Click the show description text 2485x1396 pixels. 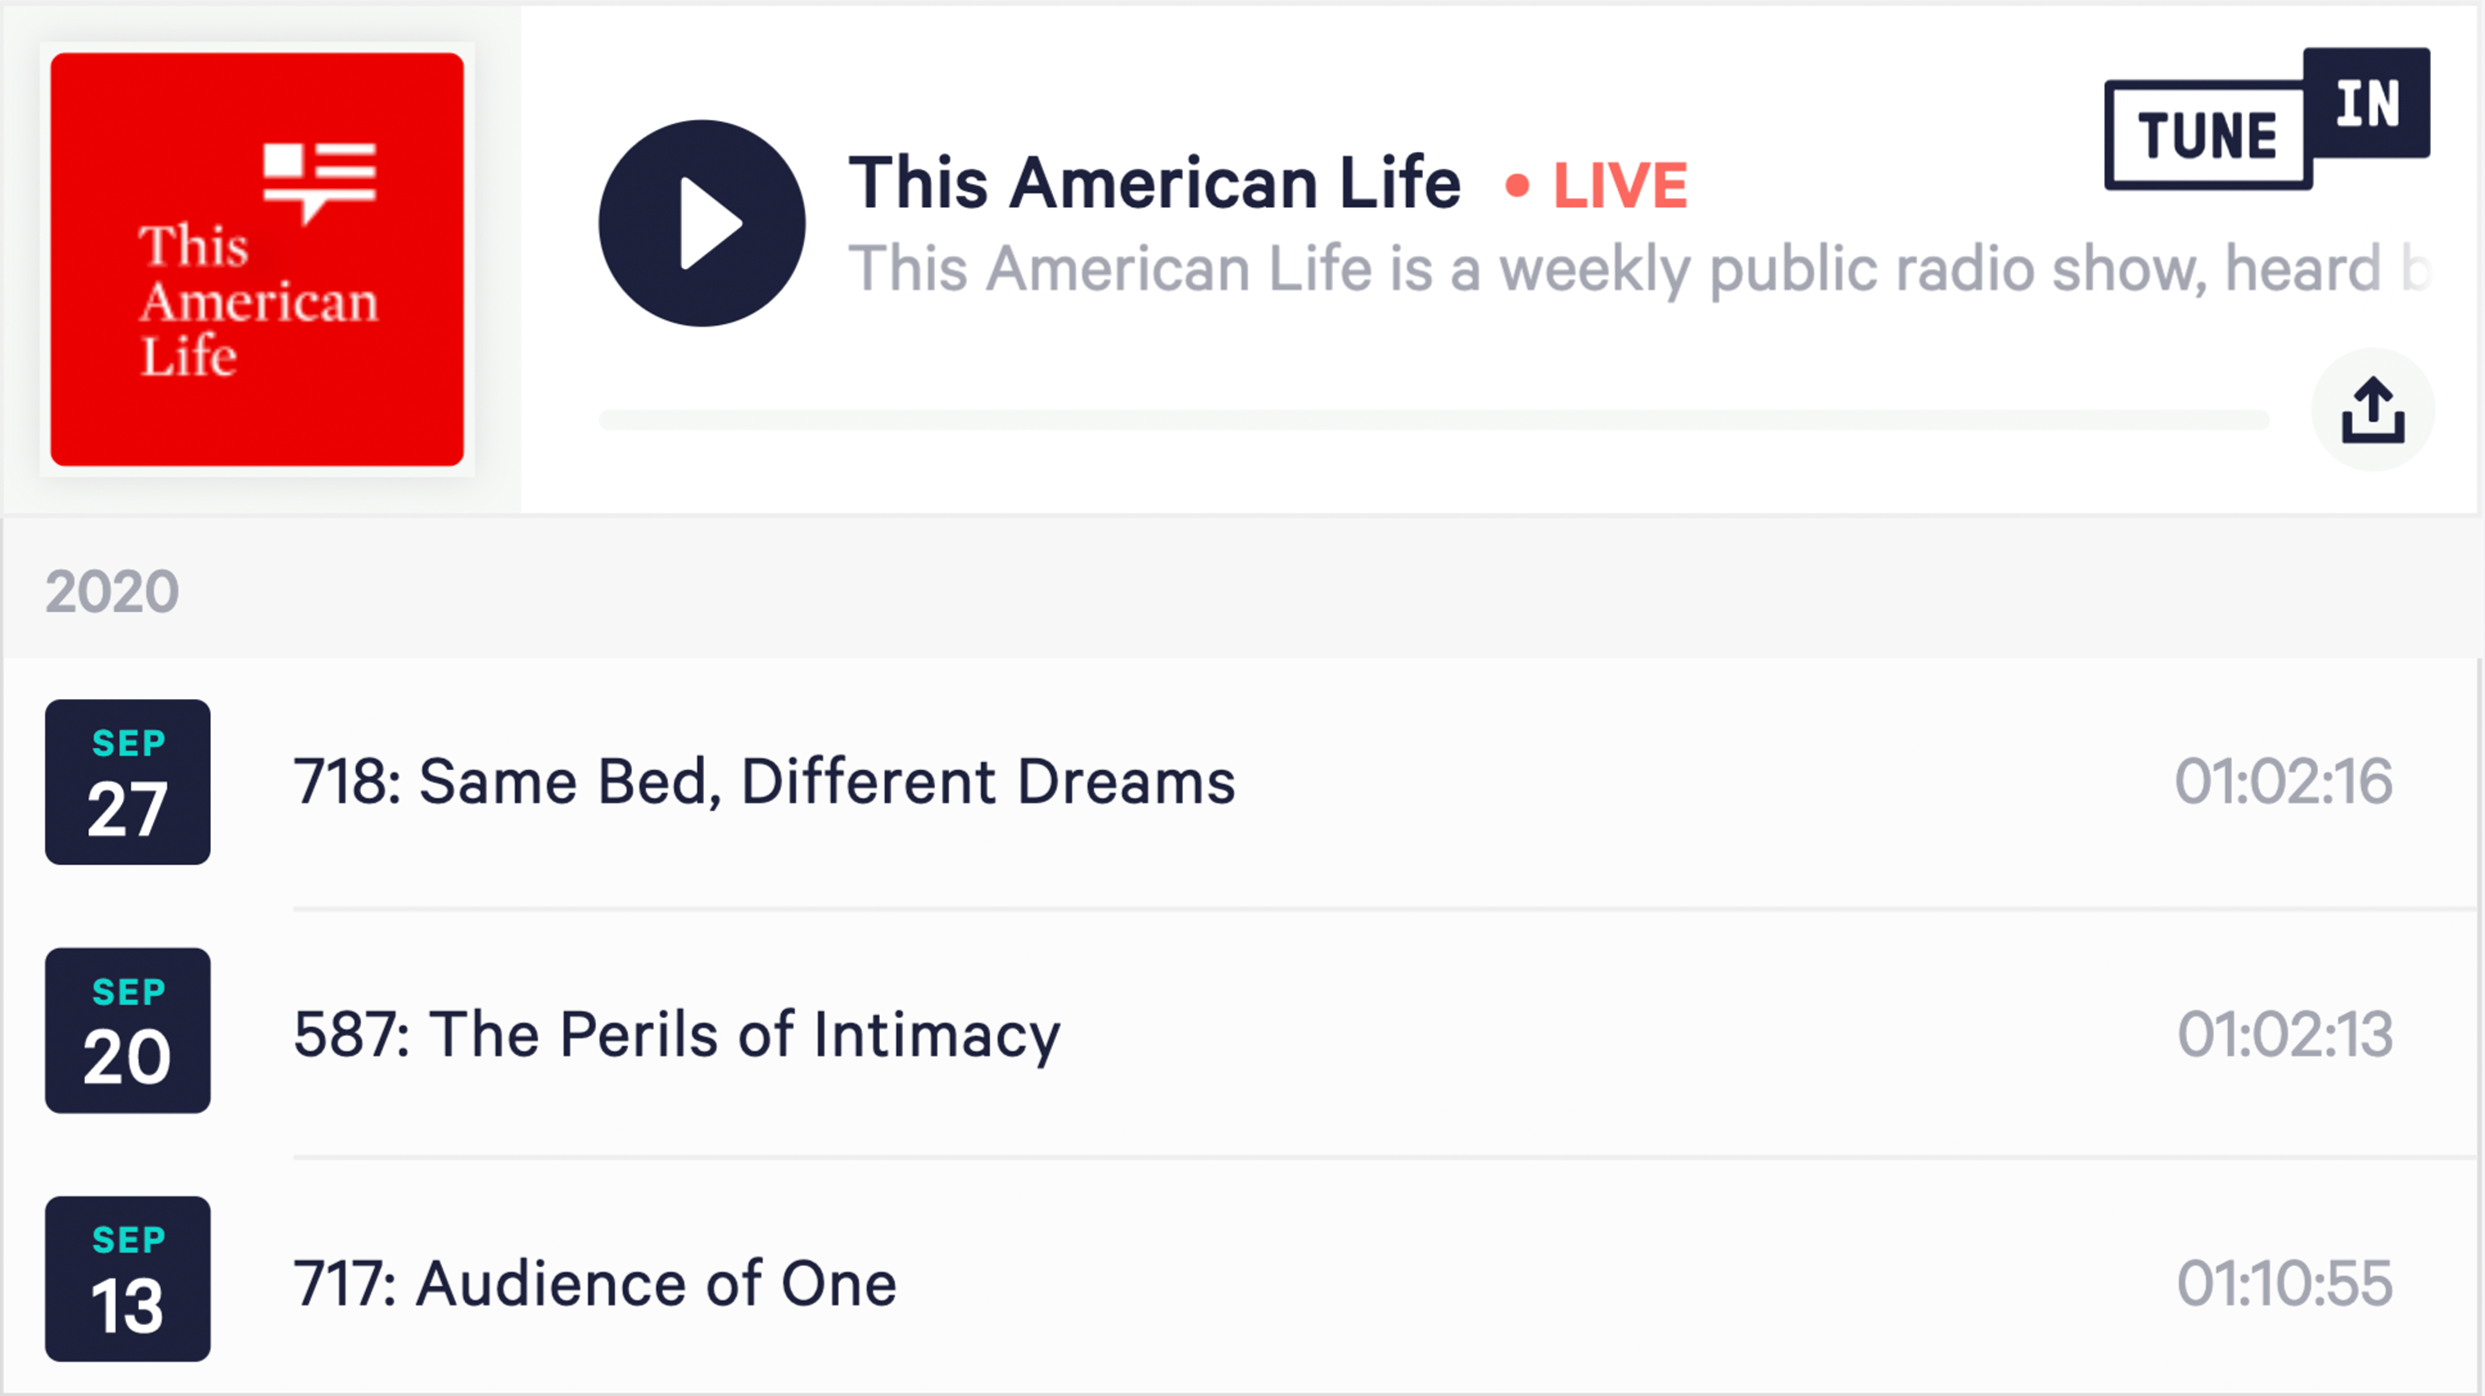click(x=1639, y=270)
